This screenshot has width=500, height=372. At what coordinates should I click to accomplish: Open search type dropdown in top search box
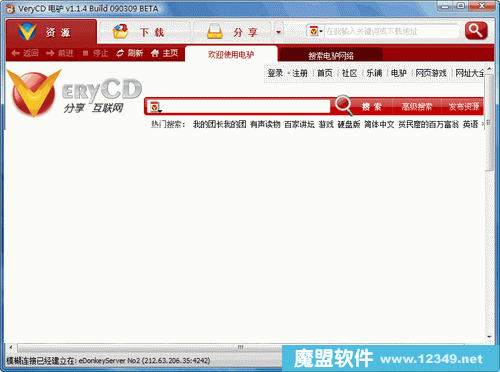point(315,31)
